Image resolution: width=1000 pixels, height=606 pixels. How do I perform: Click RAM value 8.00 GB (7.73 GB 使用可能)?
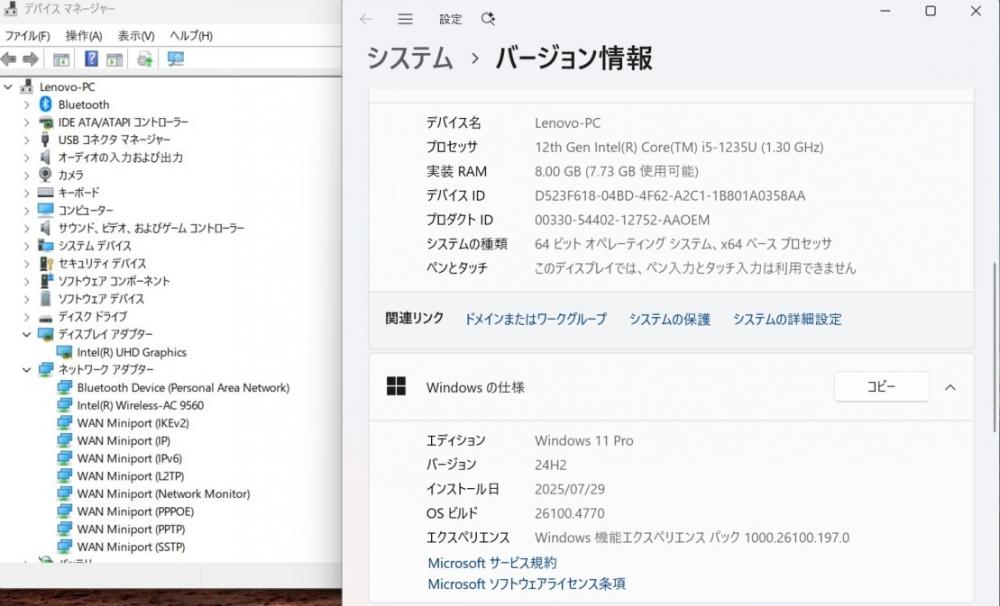click(x=616, y=172)
